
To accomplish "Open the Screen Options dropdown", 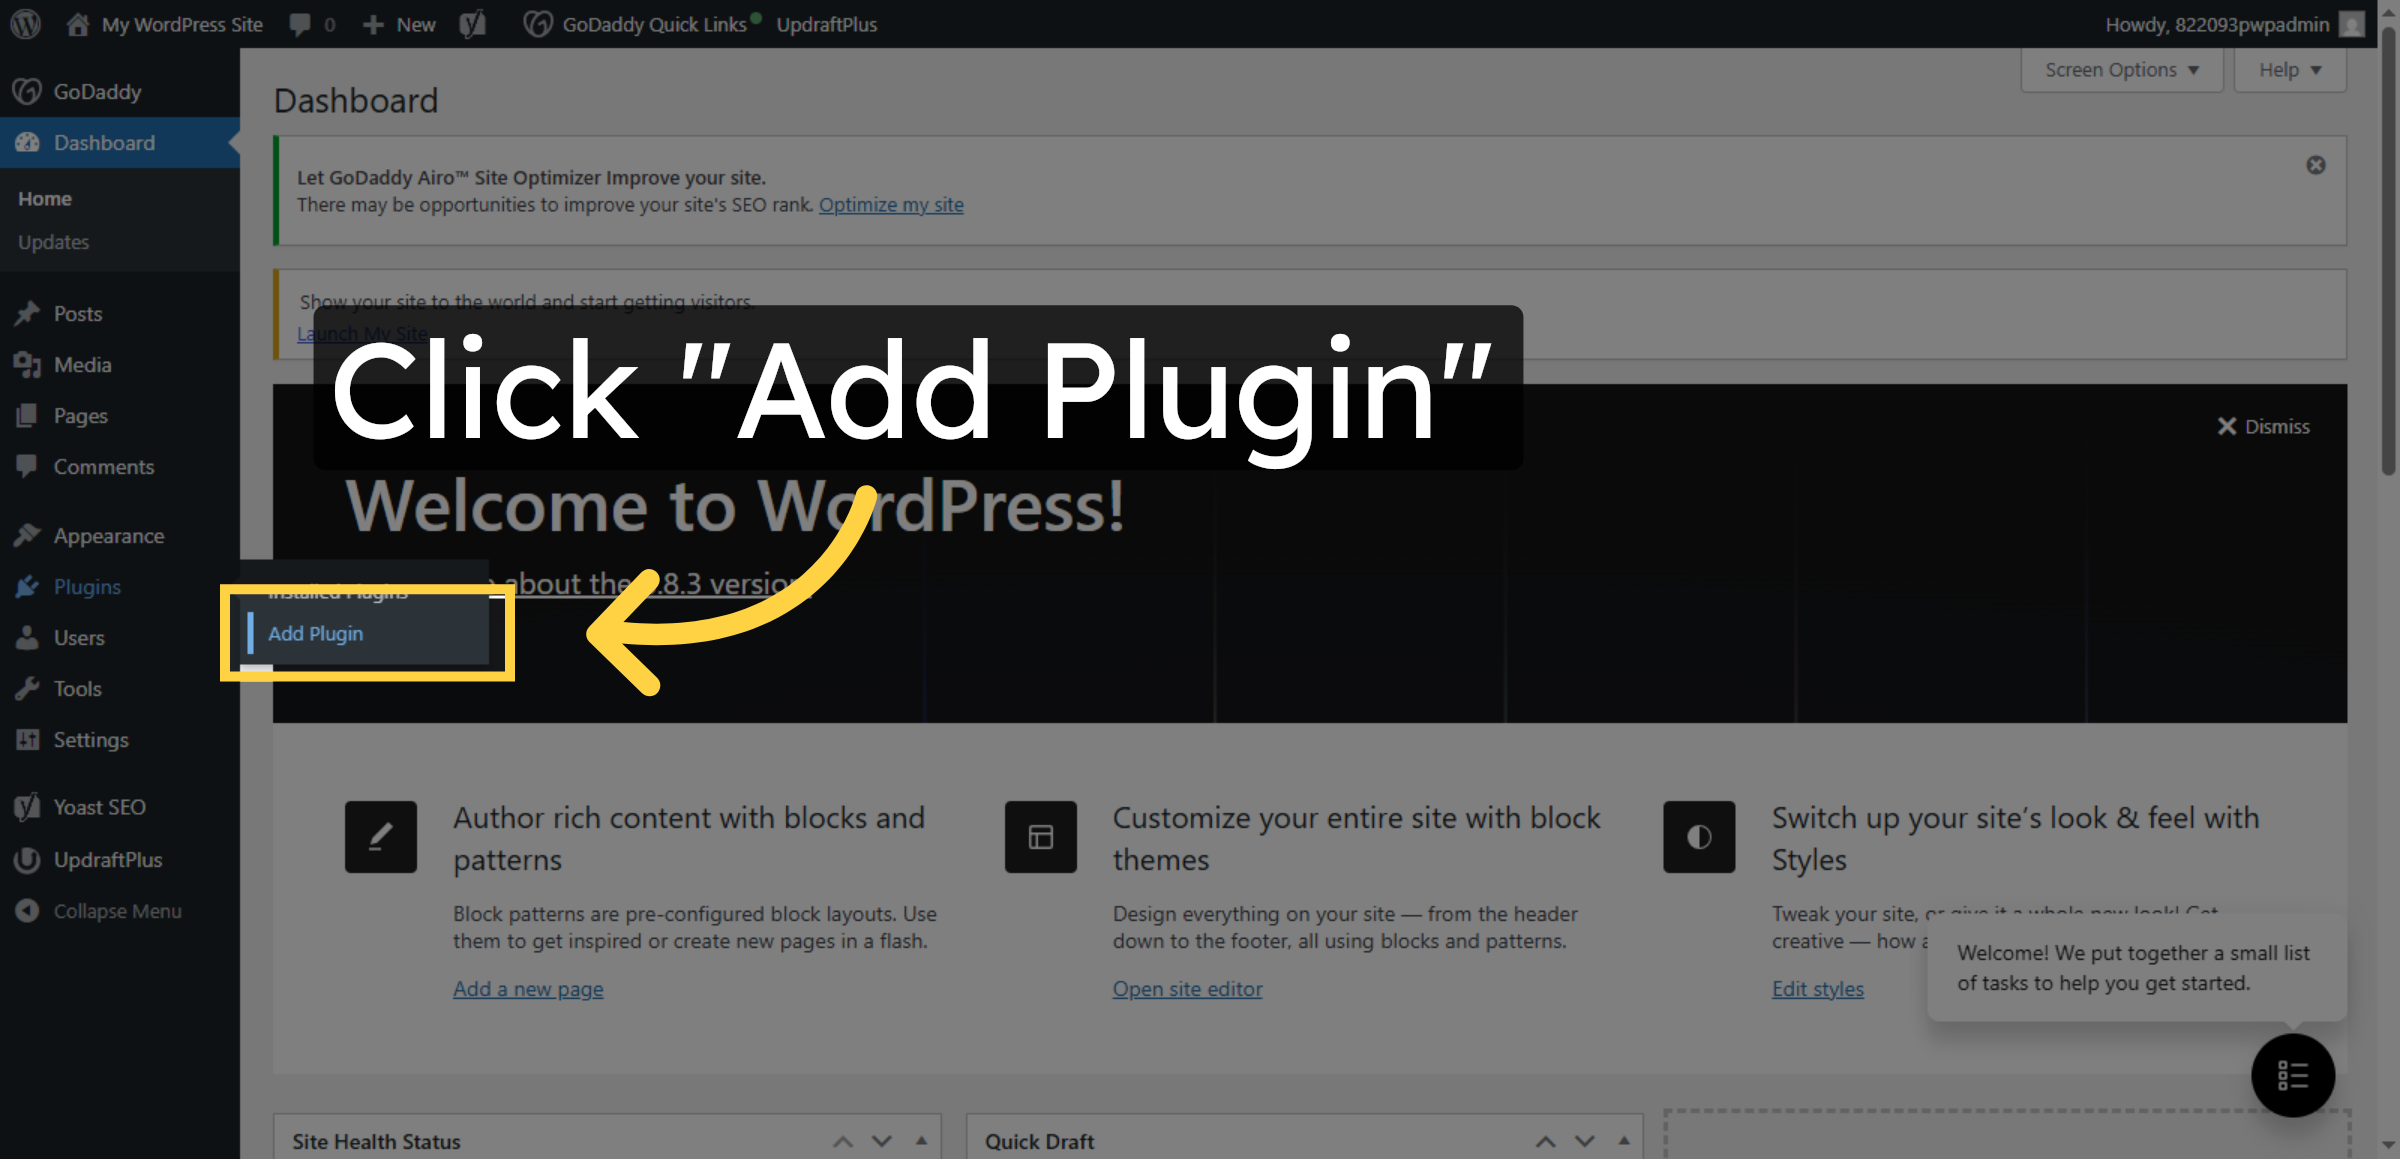I will [x=2121, y=69].
